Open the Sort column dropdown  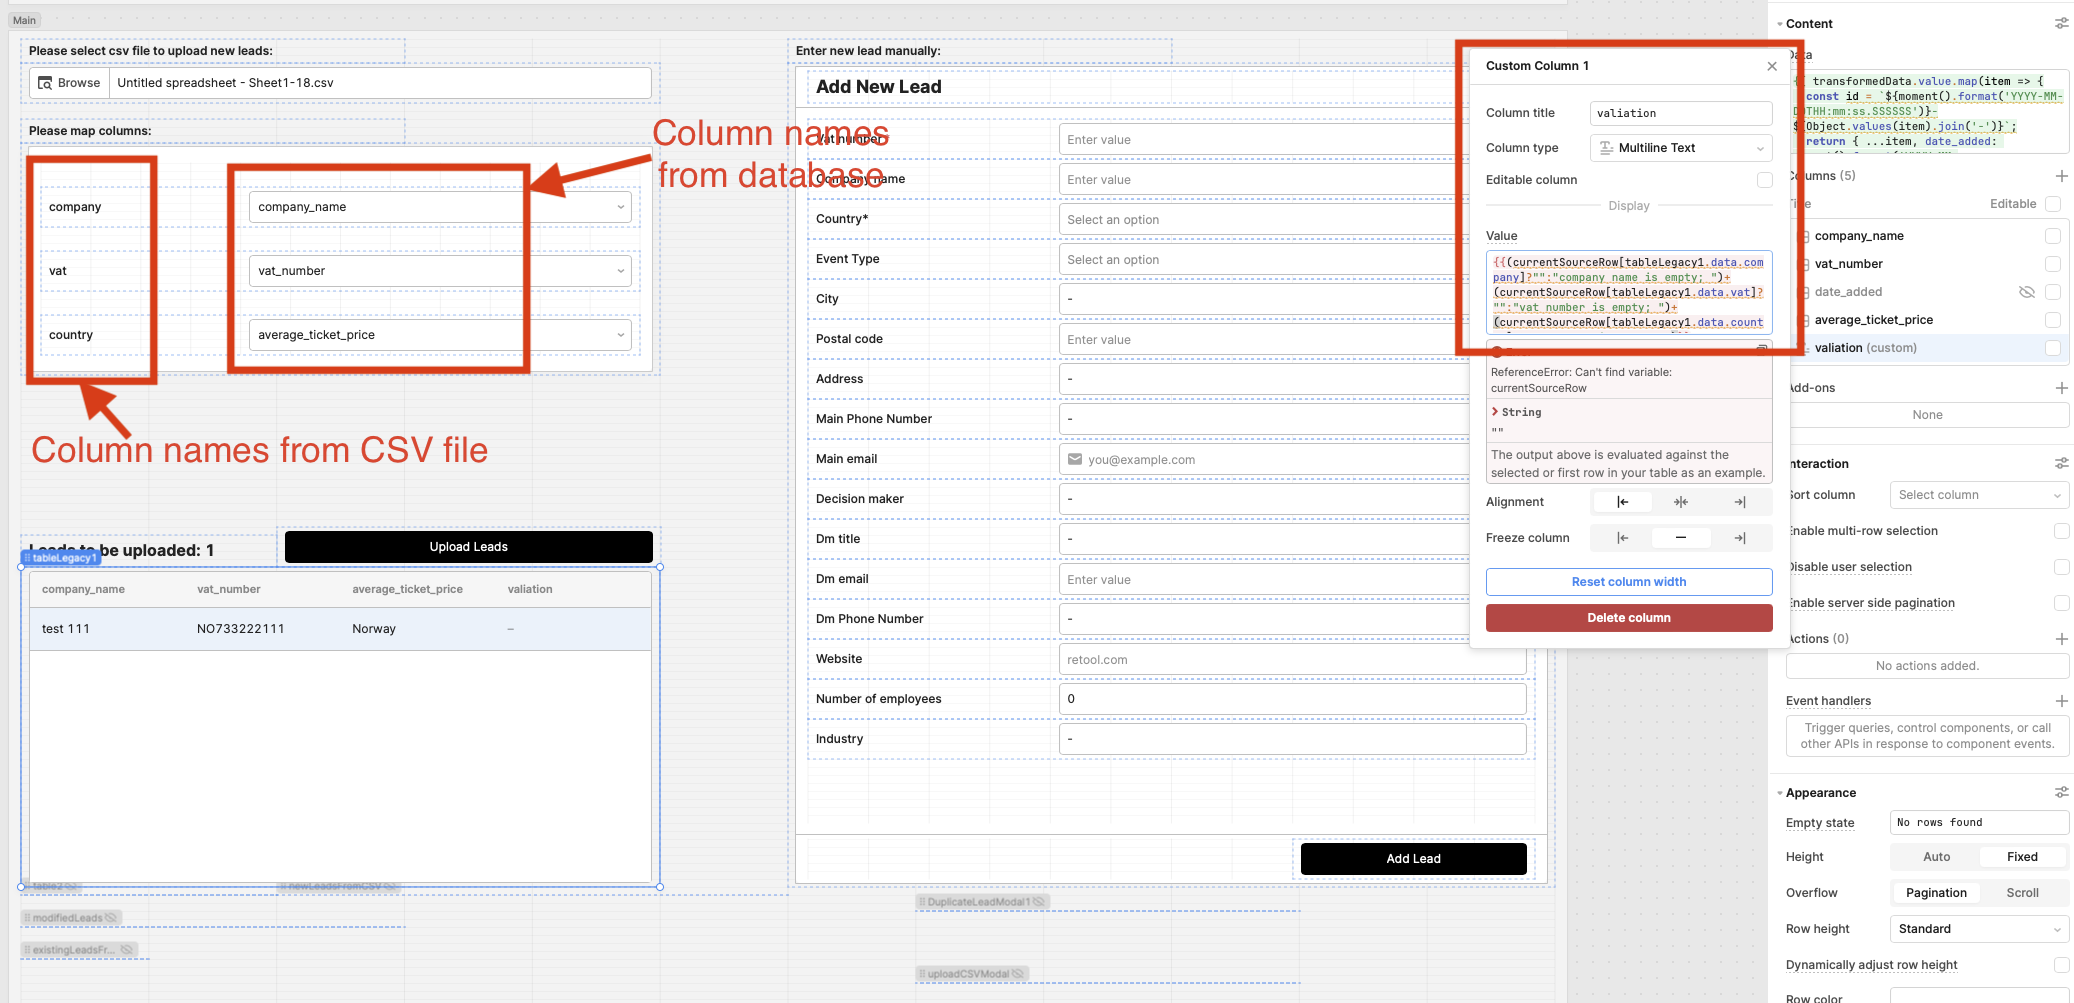tap(1978, 495)
